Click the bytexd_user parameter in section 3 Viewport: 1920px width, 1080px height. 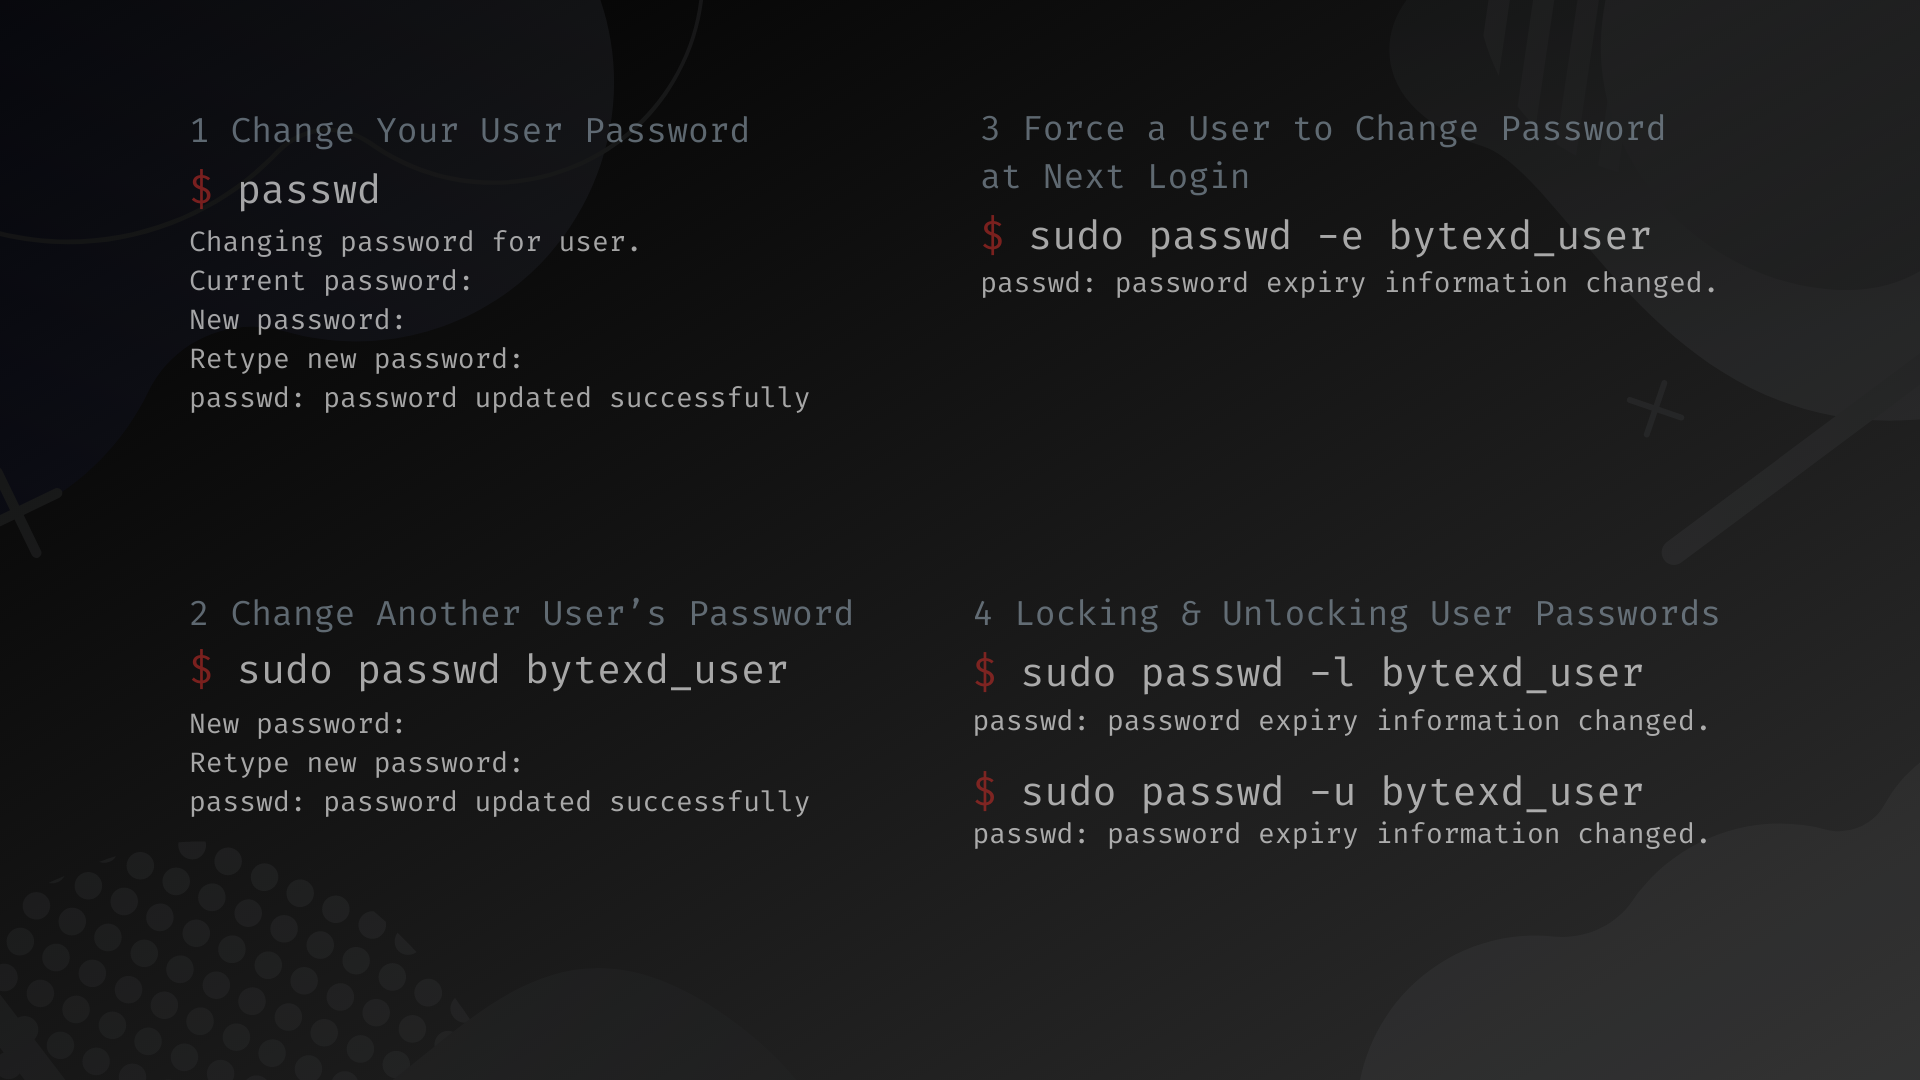click(1515, 236)
